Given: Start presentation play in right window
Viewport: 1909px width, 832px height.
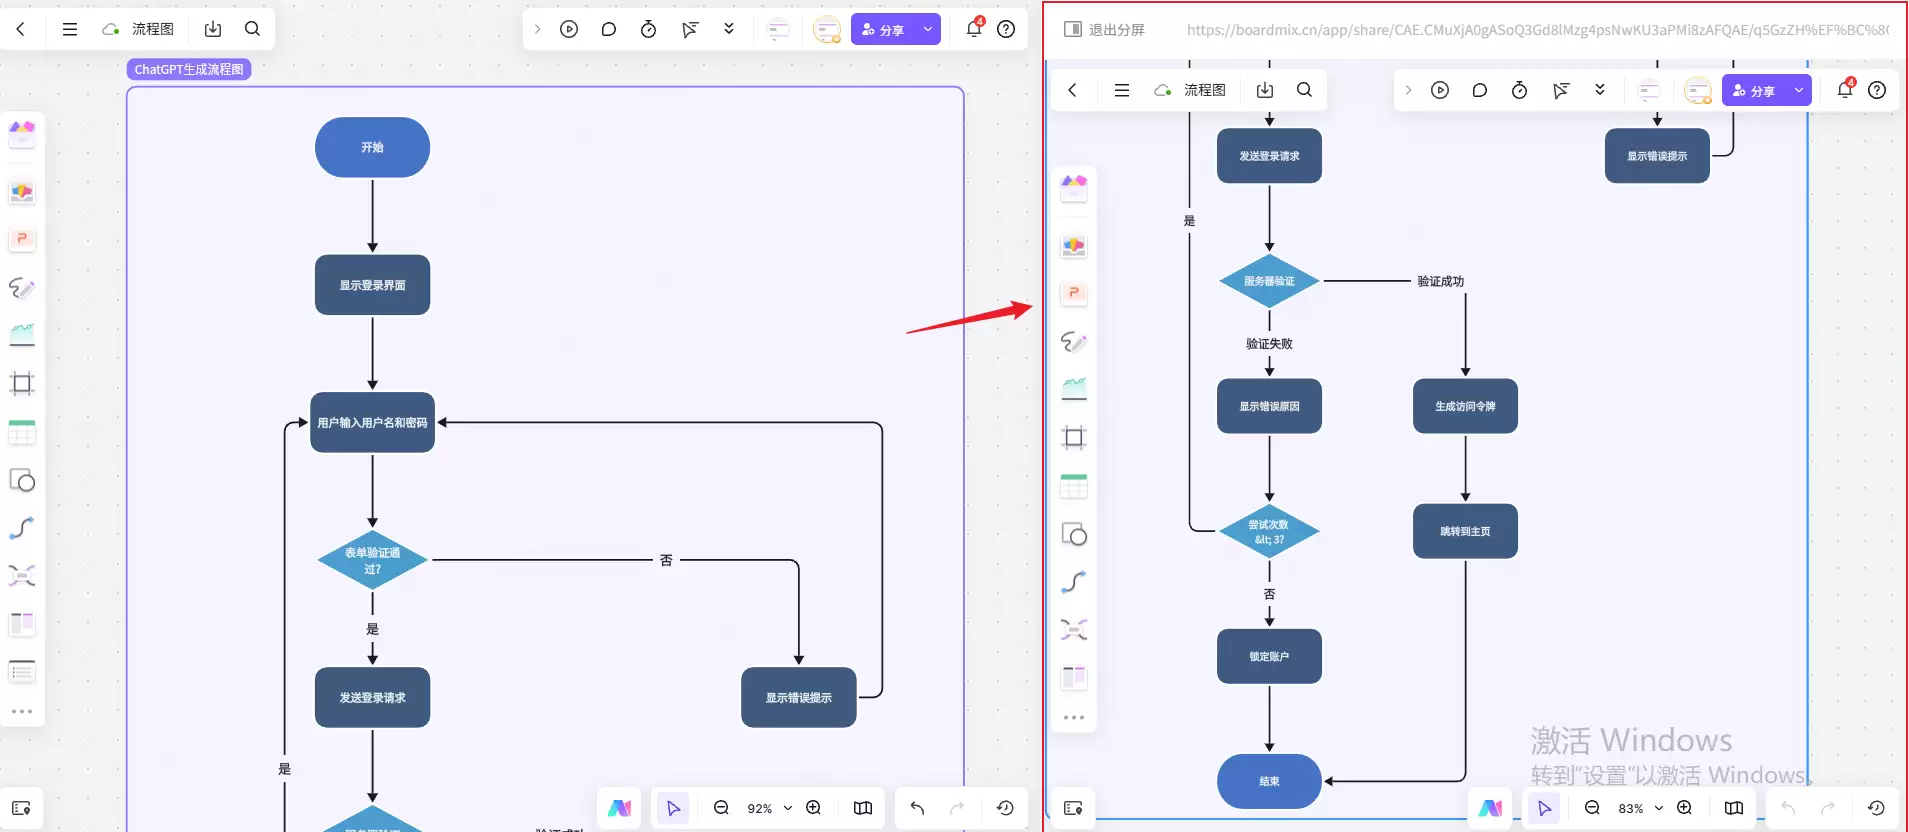Looking at the screenshot, I should tap(1440, 90).
